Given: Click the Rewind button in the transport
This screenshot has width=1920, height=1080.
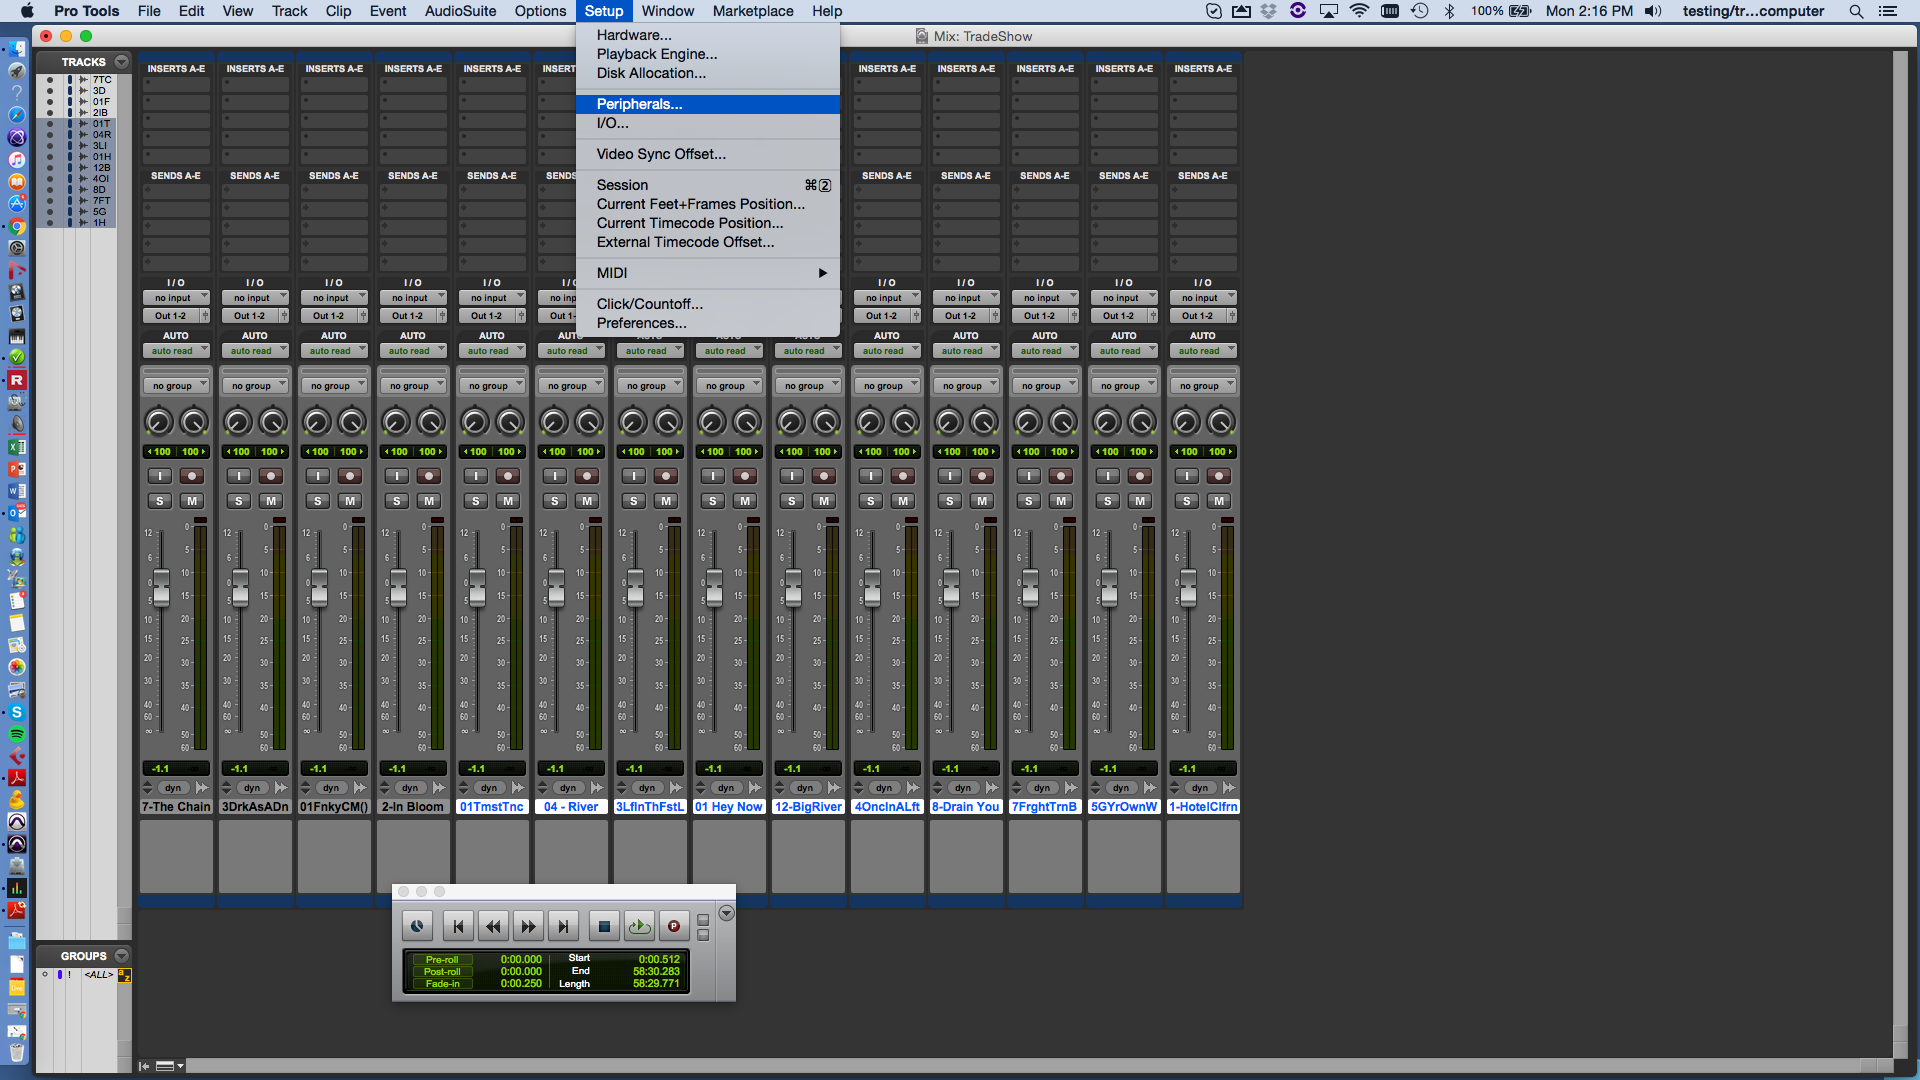Looking at the screenshot, I should 493,927.
